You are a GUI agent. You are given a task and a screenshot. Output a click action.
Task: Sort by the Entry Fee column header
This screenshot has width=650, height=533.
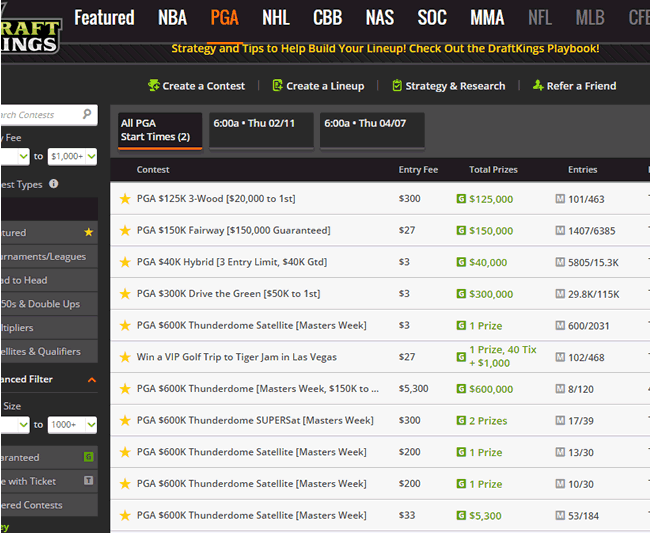click(418, 170)
